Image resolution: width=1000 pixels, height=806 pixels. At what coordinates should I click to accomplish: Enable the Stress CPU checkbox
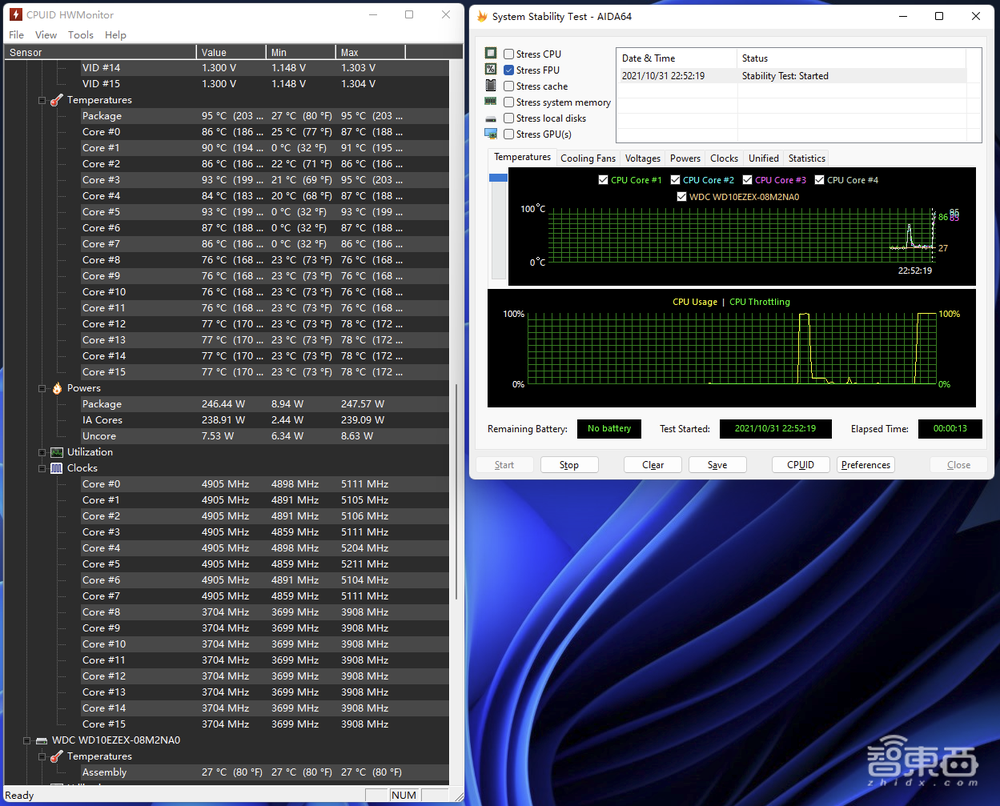click(509, 54)
